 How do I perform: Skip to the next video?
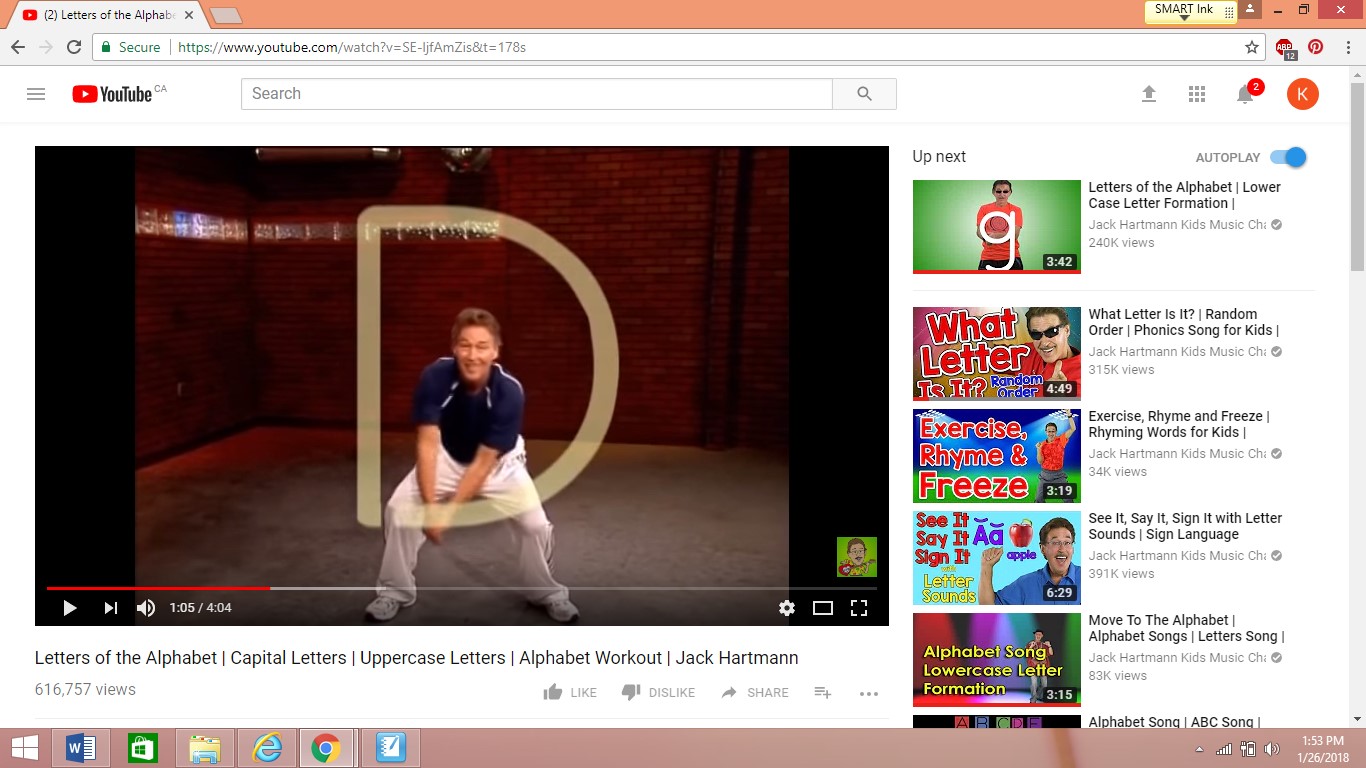tap(111, 608)
